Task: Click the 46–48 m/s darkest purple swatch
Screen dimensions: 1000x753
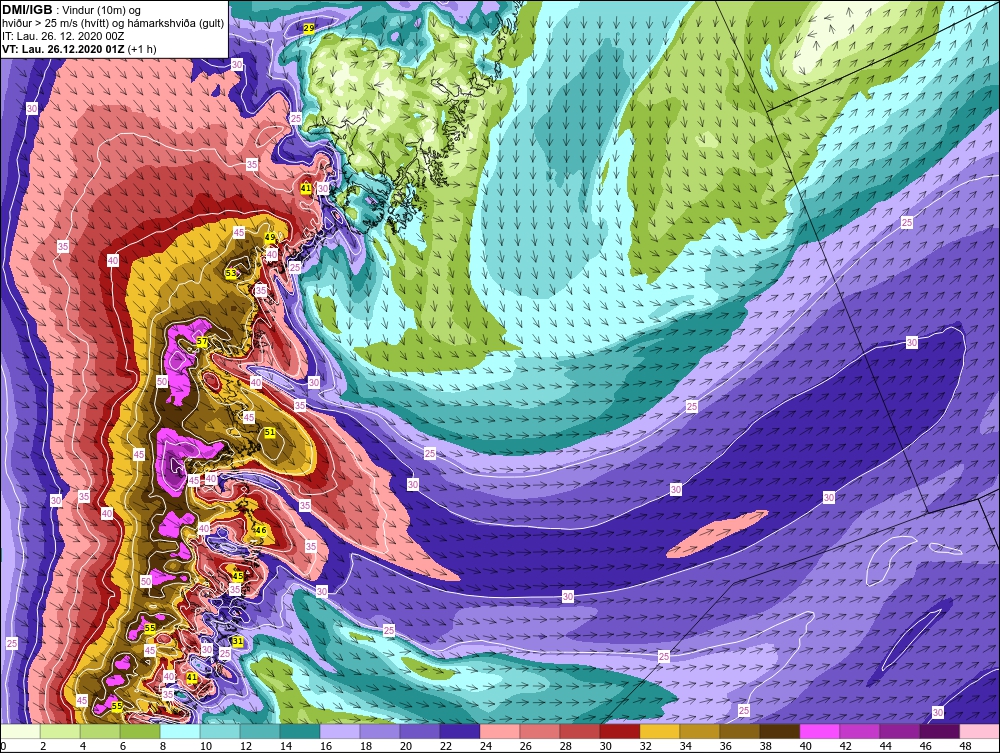Action: point(939,731)
